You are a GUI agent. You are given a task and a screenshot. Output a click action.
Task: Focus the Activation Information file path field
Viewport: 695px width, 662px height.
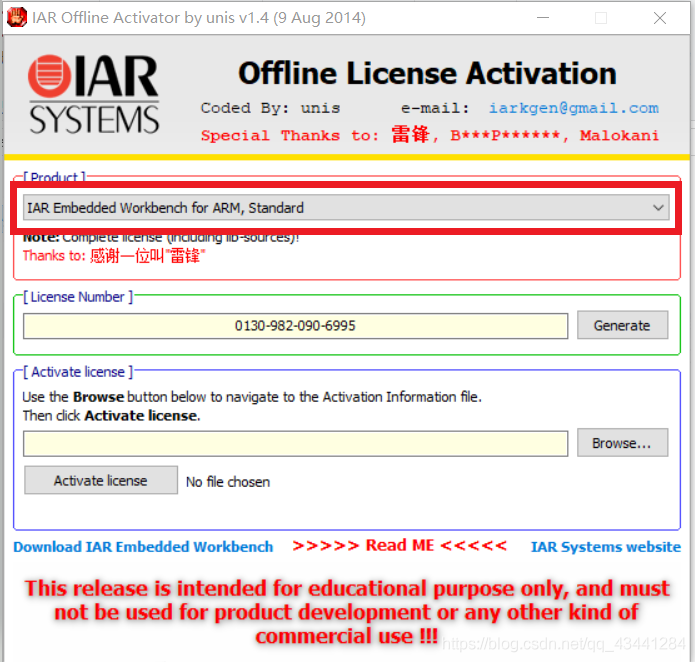point(295,443)
